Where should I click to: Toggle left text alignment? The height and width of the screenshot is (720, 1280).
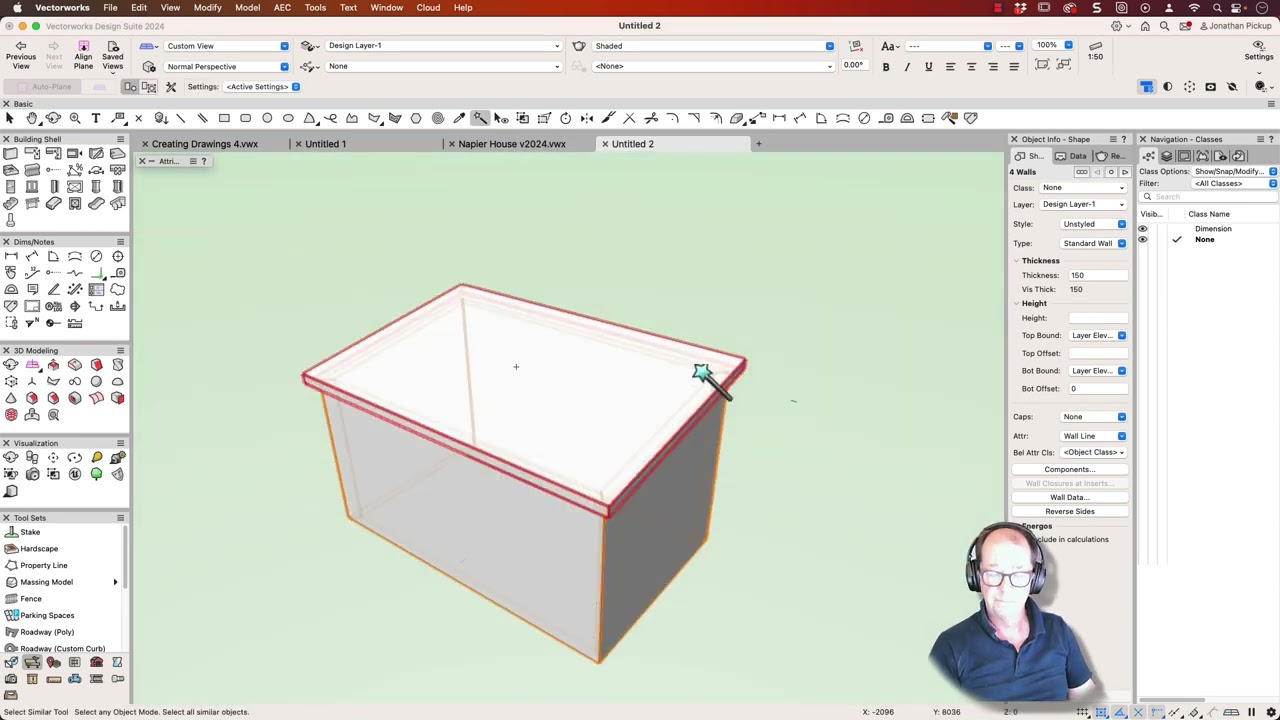pos(950,67)
